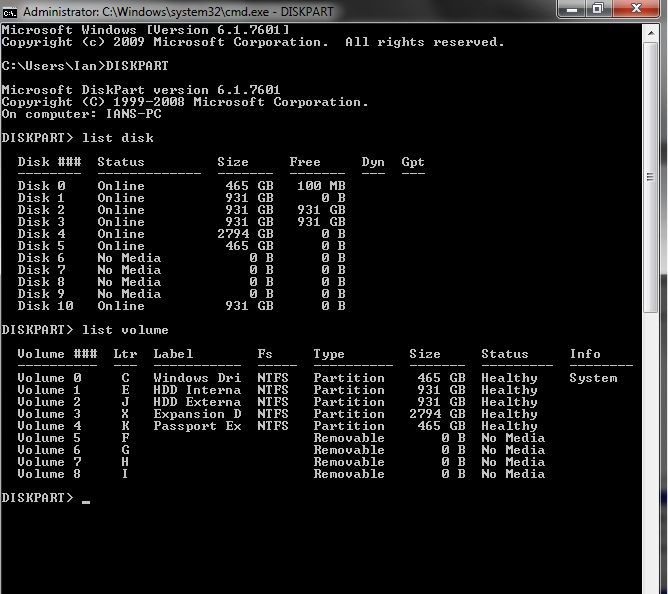Click the 'Dyn' column header

coord(373,162)
